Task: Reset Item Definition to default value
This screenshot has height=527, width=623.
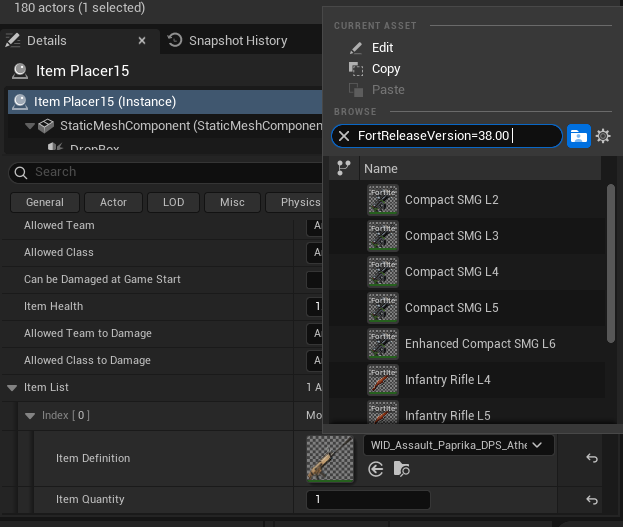Action: click(592, 458)
